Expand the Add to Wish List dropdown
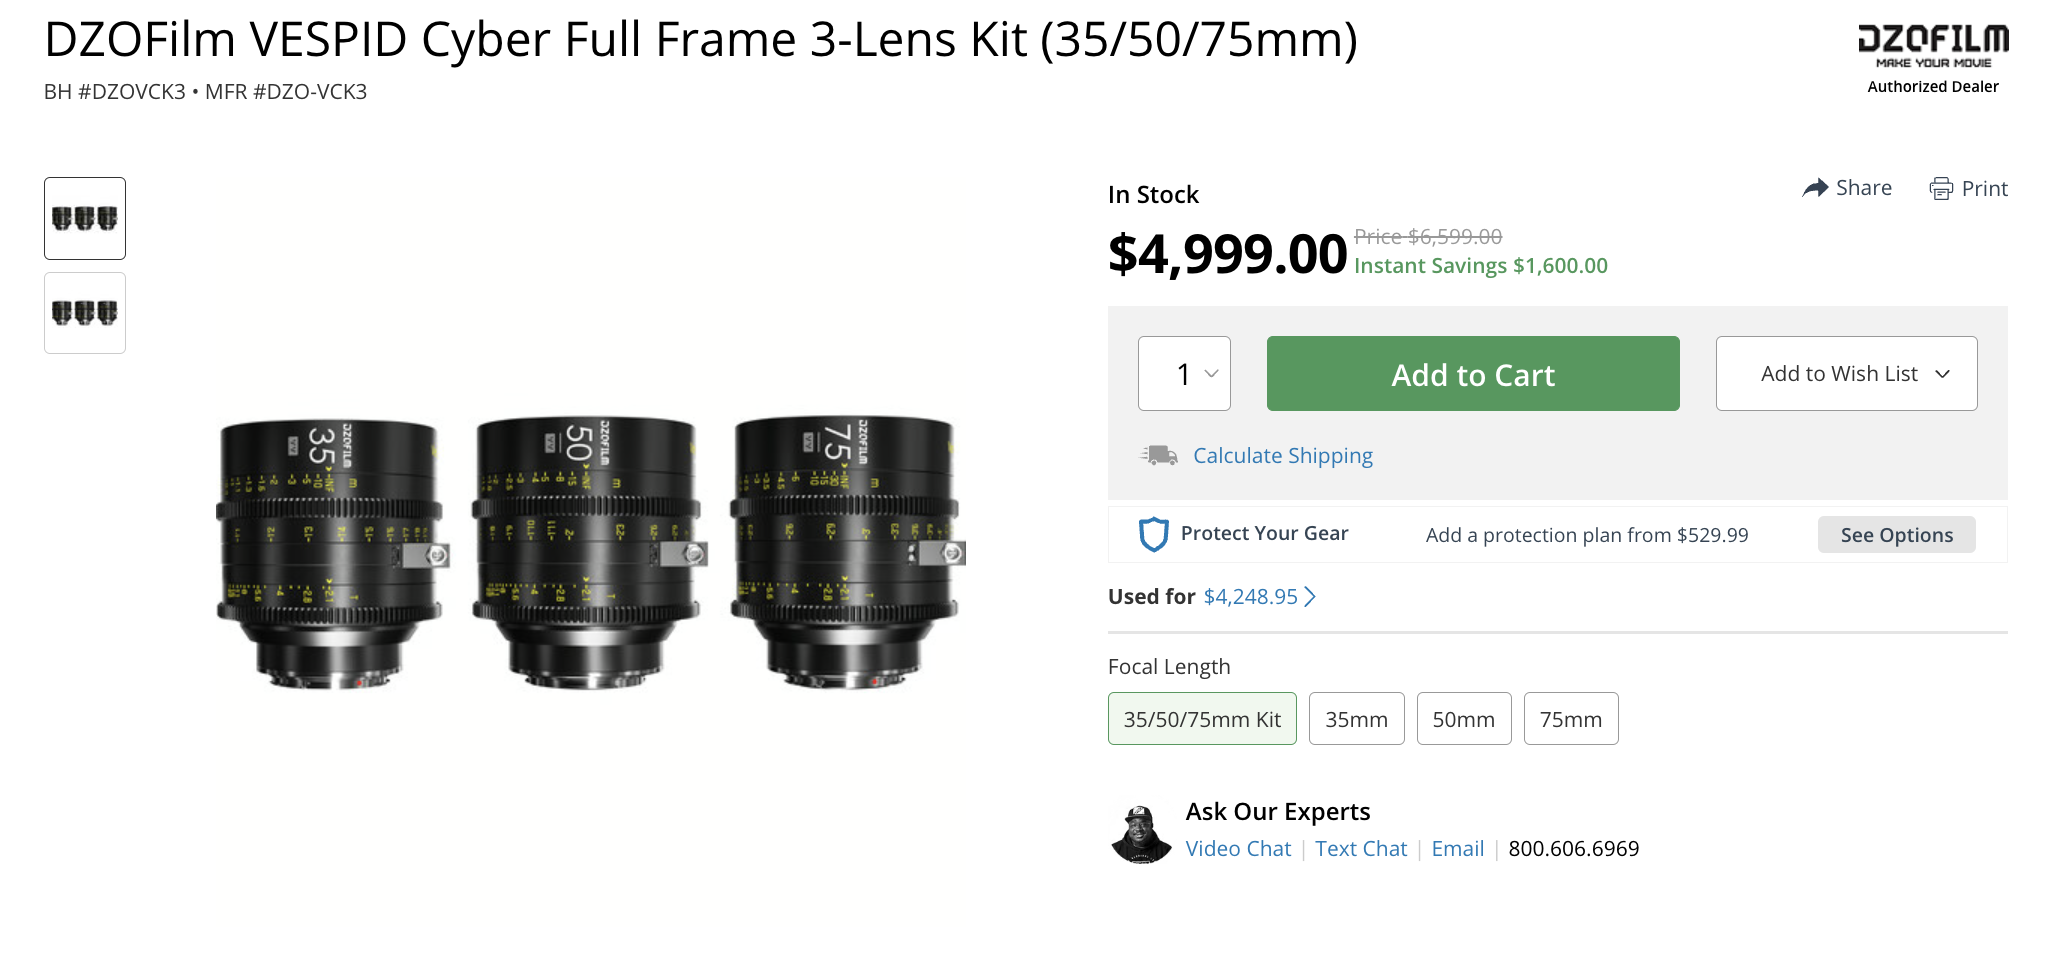Image resolution: width=2054 pixels, height=960 pixels. pos(1846,374)
